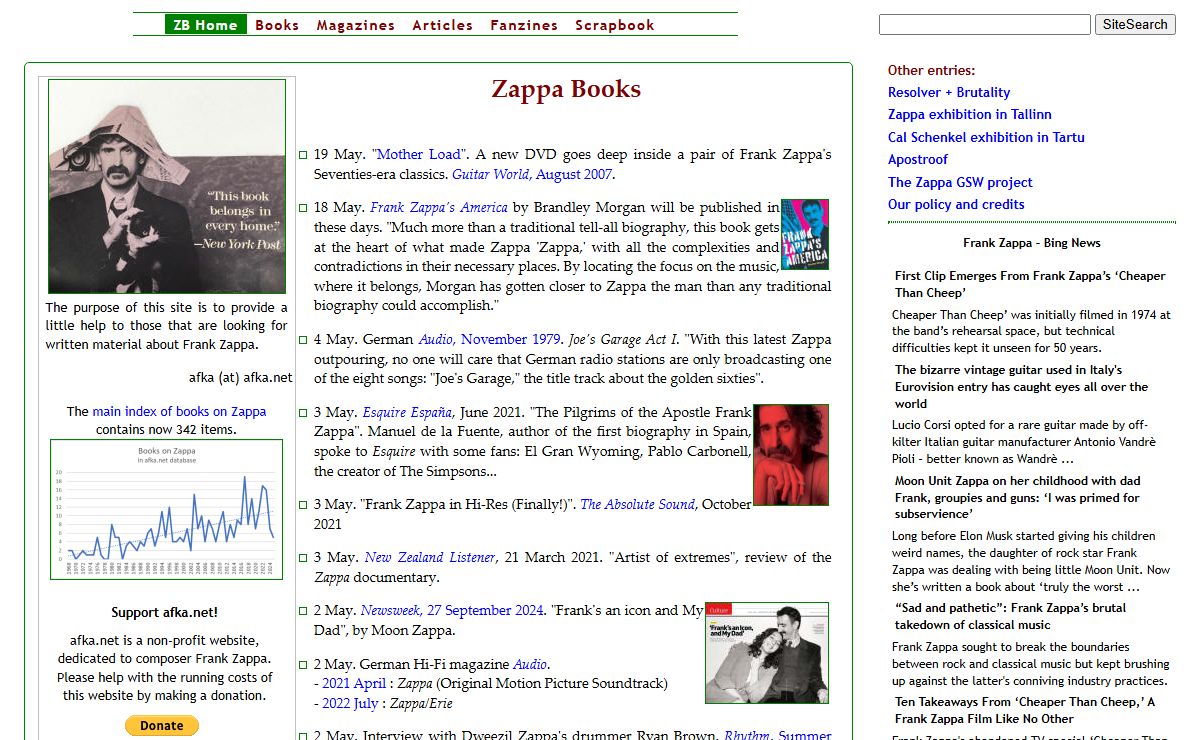Click the Frank Zappa - Bing News heading
The image size is (1200, 740).
(x=1032, y=243)
